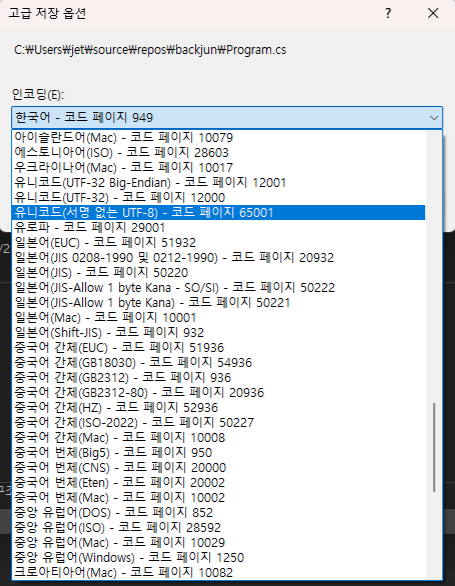
Task: Choose 유니코드(UTF-32) code page 12000
Action: [x=218, y=197]
